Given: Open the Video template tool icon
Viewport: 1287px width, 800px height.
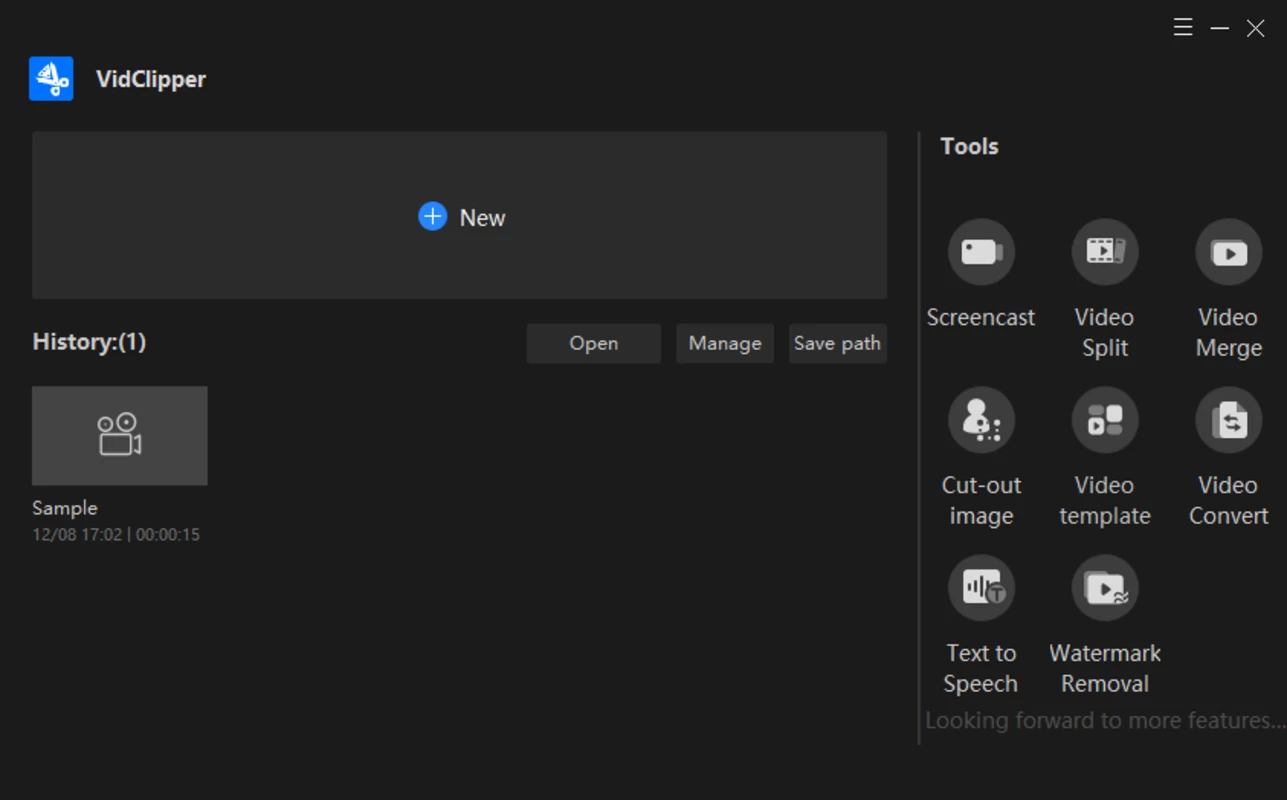Looking at the screenshot, I should [1105, 420].
